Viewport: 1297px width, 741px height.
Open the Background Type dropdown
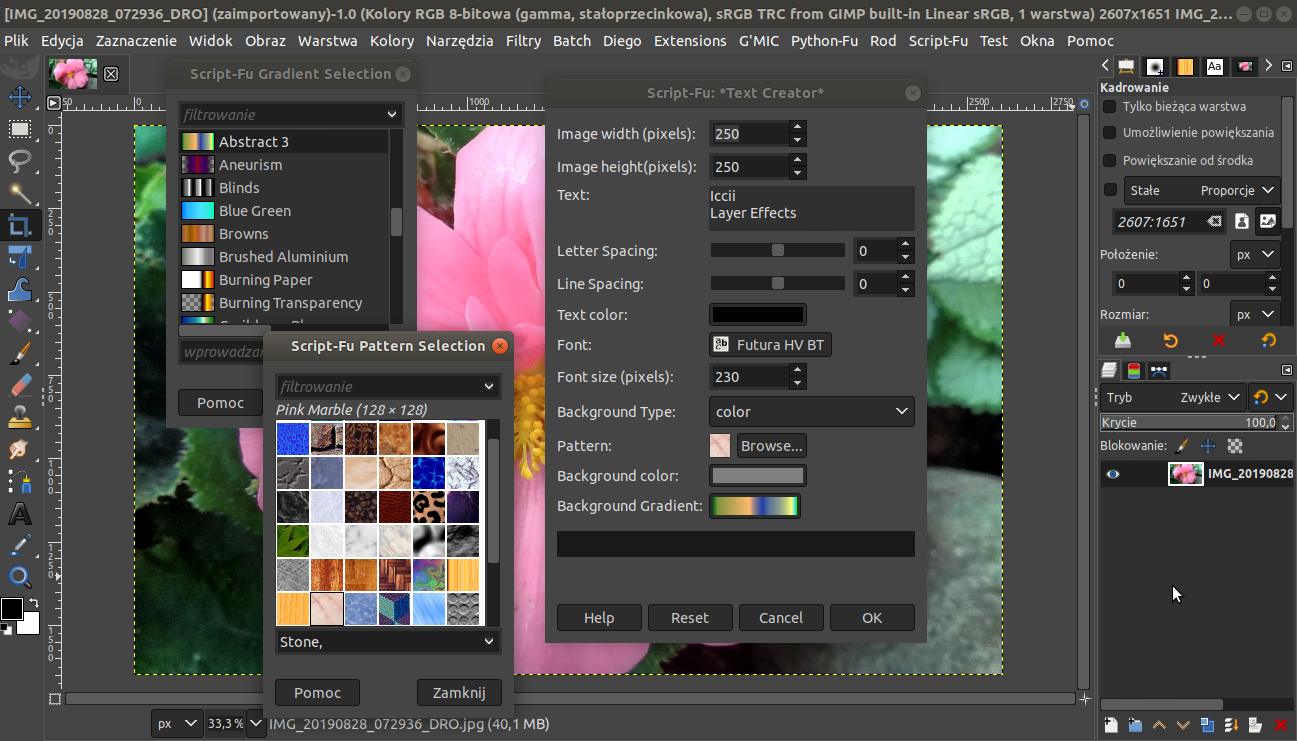click(811, 412)
